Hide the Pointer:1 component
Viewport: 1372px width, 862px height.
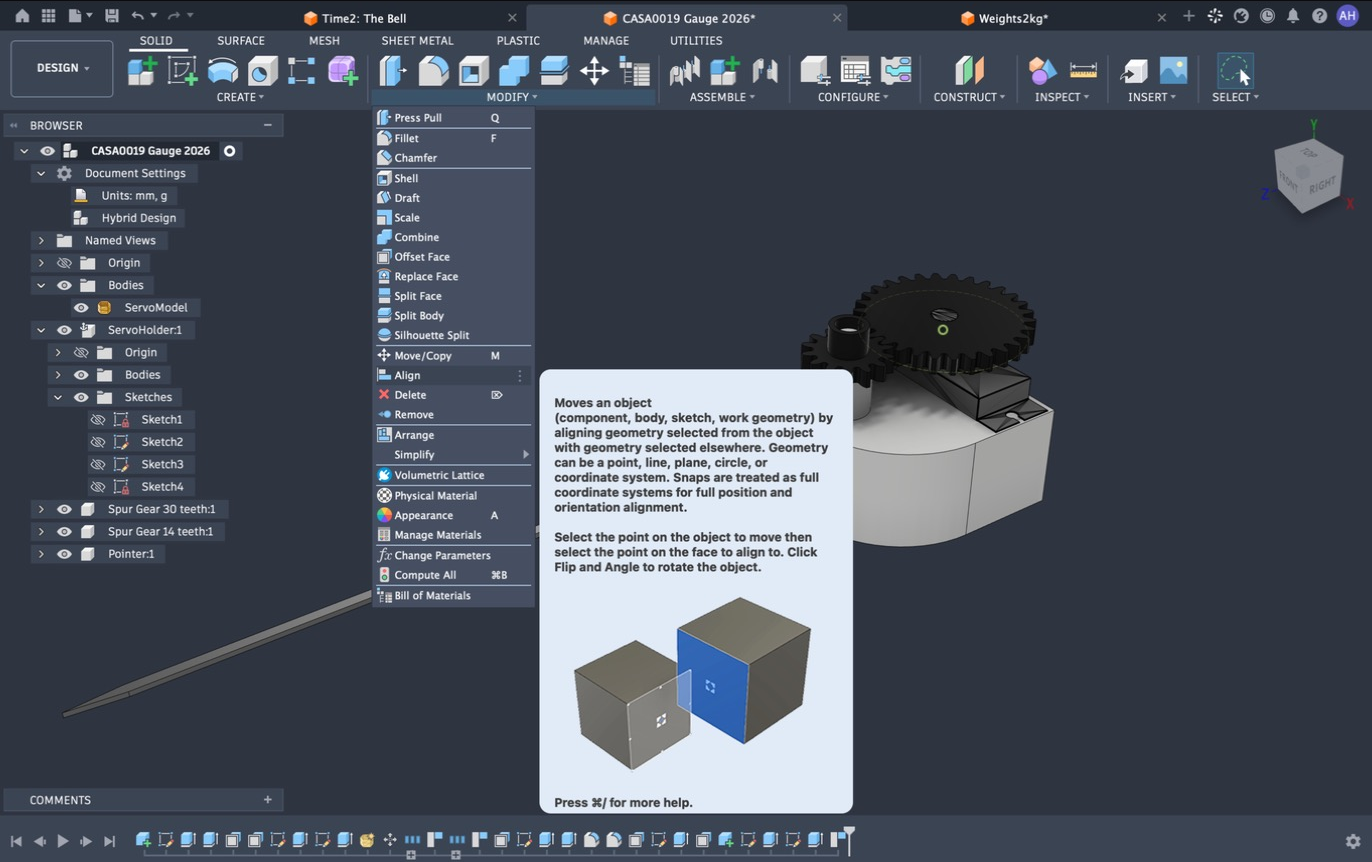tap(64, 554)
